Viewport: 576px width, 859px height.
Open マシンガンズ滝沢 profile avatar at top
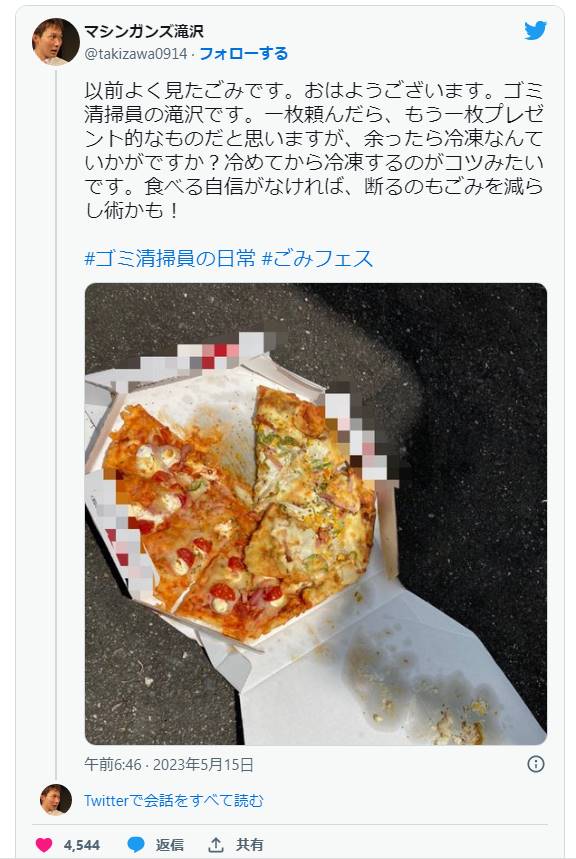click(x=56, y=42)
